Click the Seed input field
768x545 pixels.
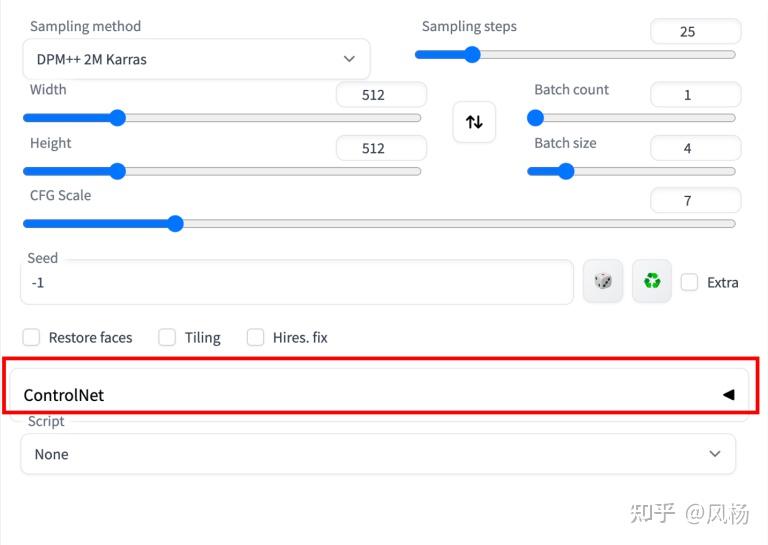[x=296, y=283]
